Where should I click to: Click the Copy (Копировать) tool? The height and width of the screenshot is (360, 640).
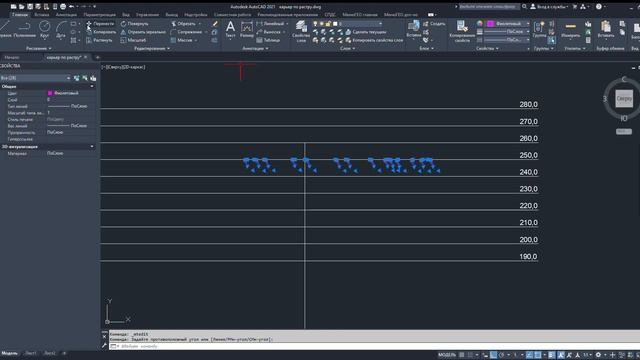pos(101,32)
